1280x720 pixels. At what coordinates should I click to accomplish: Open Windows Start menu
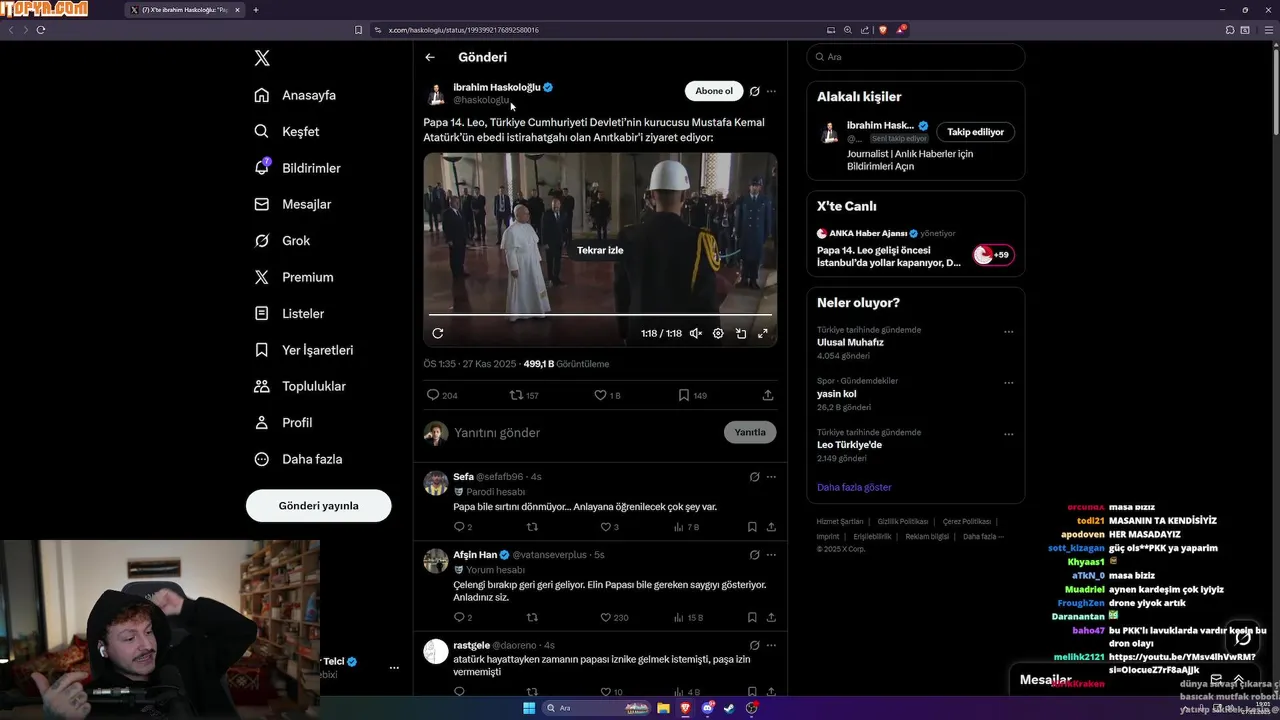point(529,708)
